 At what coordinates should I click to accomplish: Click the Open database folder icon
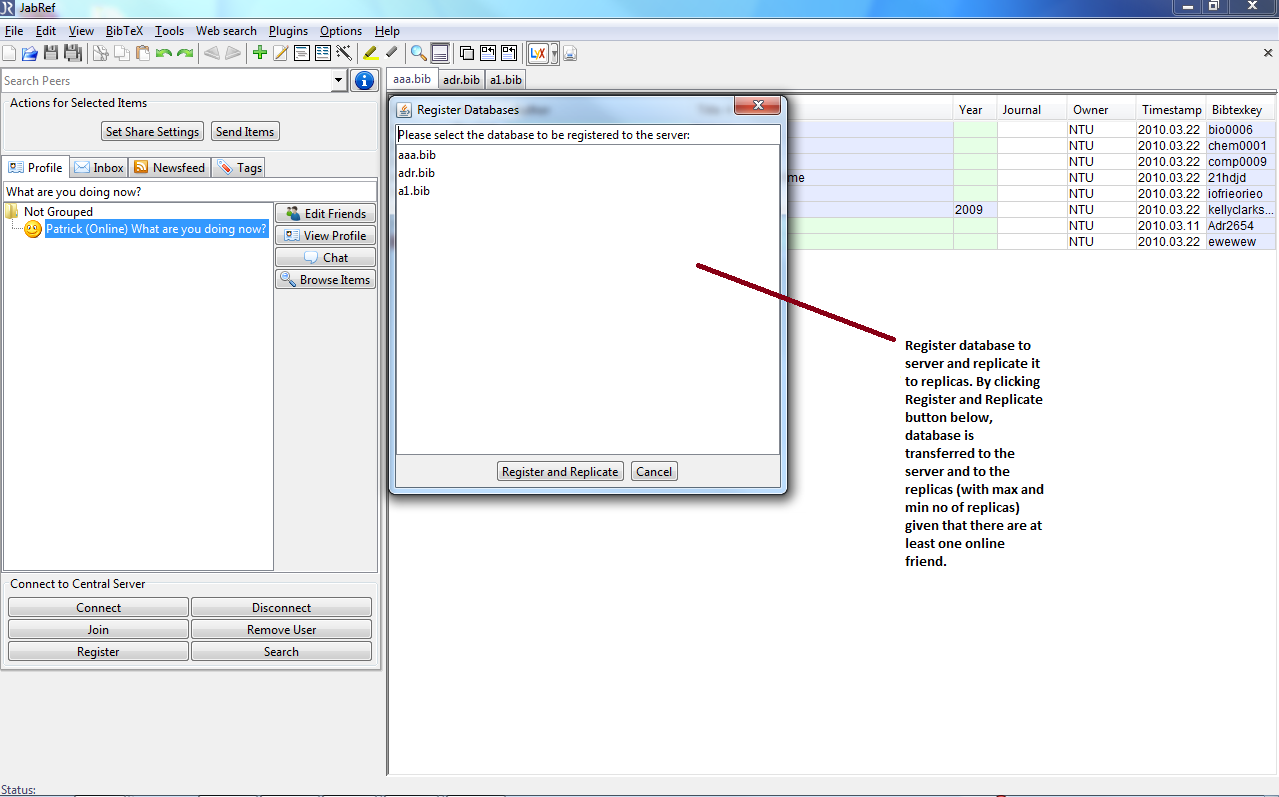(x=30, y=53)
